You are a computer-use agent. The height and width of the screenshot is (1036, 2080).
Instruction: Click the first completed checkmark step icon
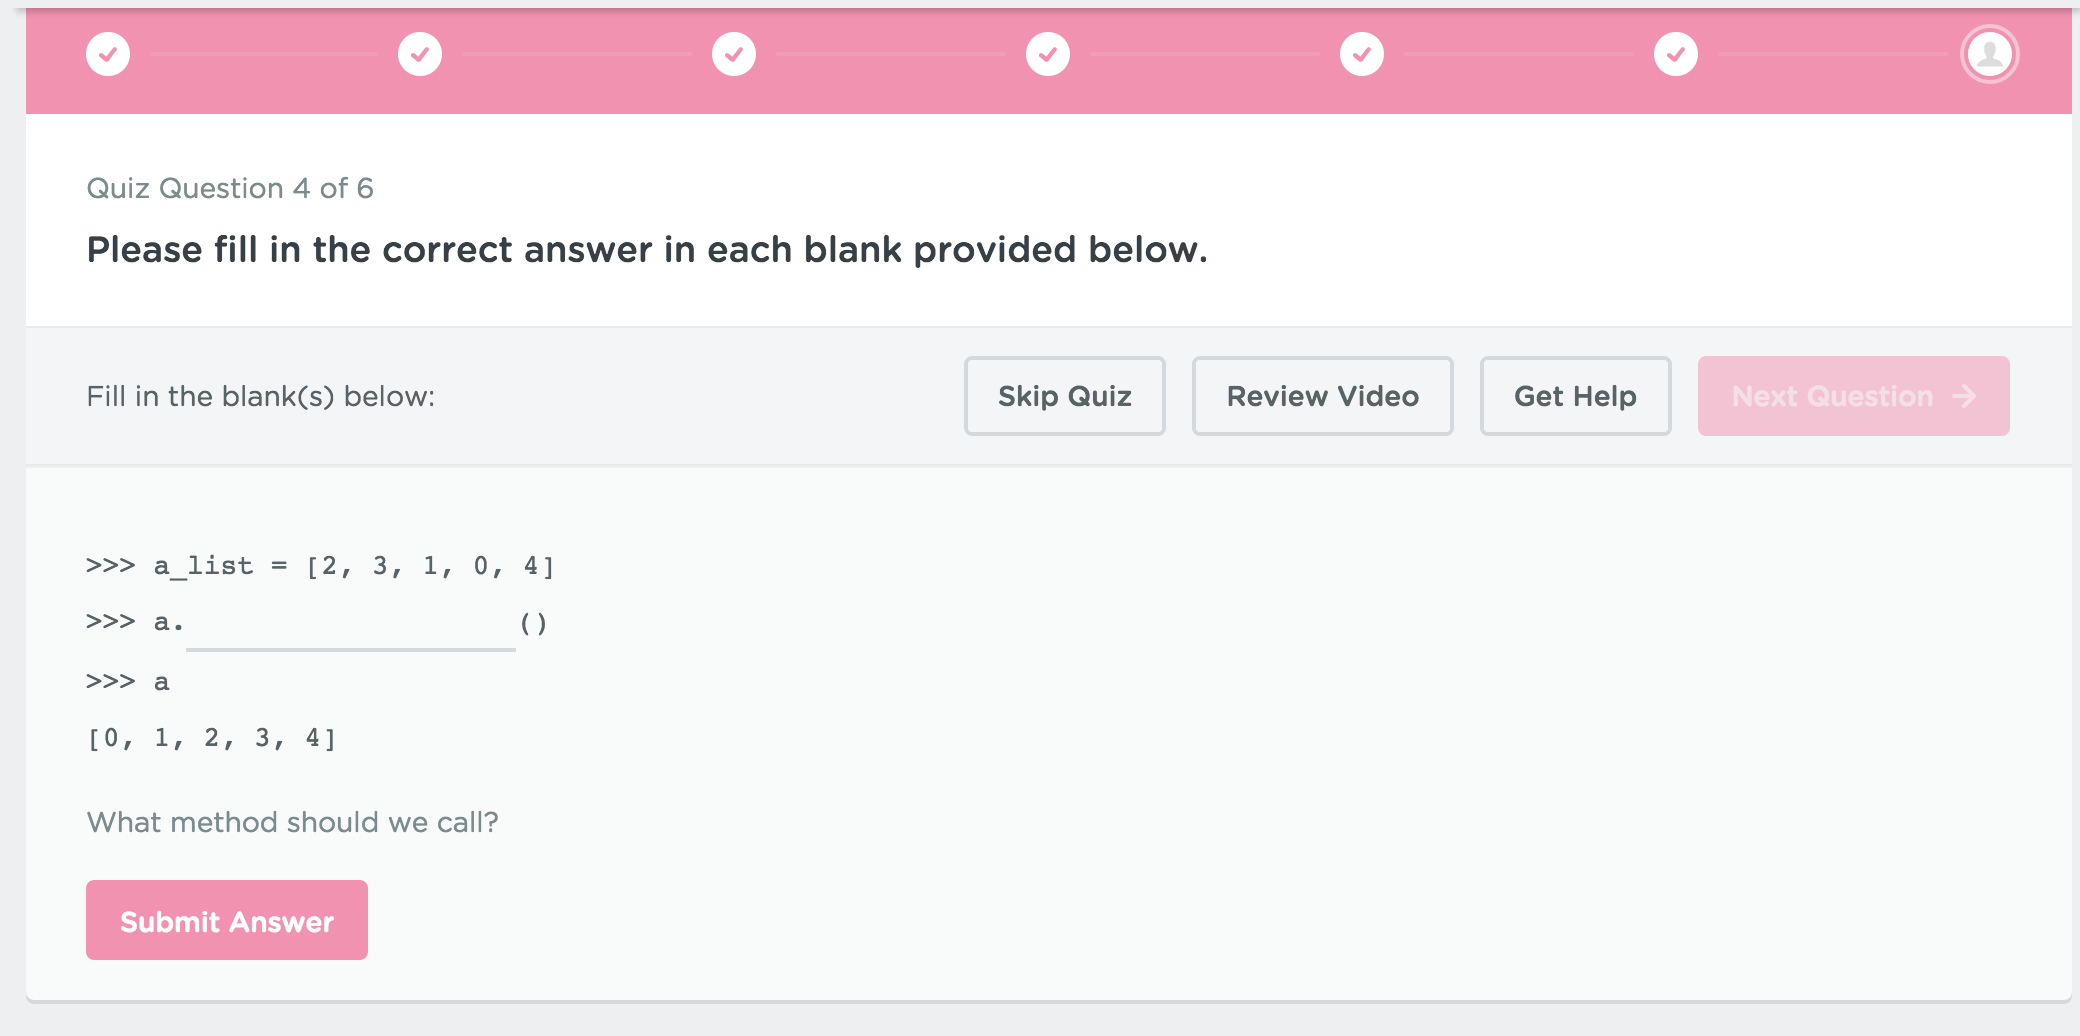[108, 54]
